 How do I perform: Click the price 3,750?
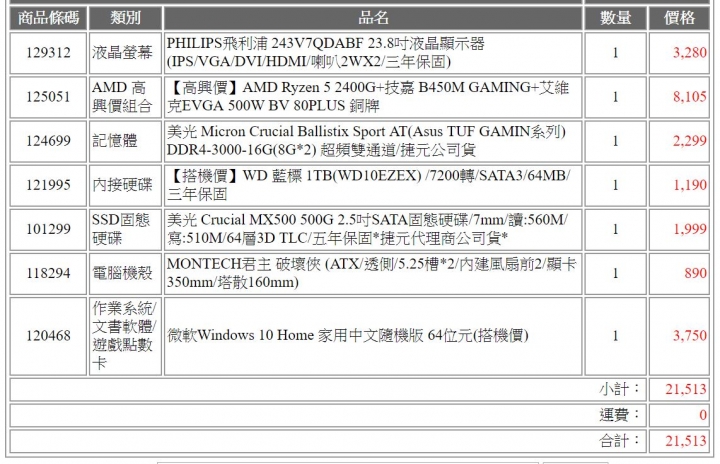690,336
